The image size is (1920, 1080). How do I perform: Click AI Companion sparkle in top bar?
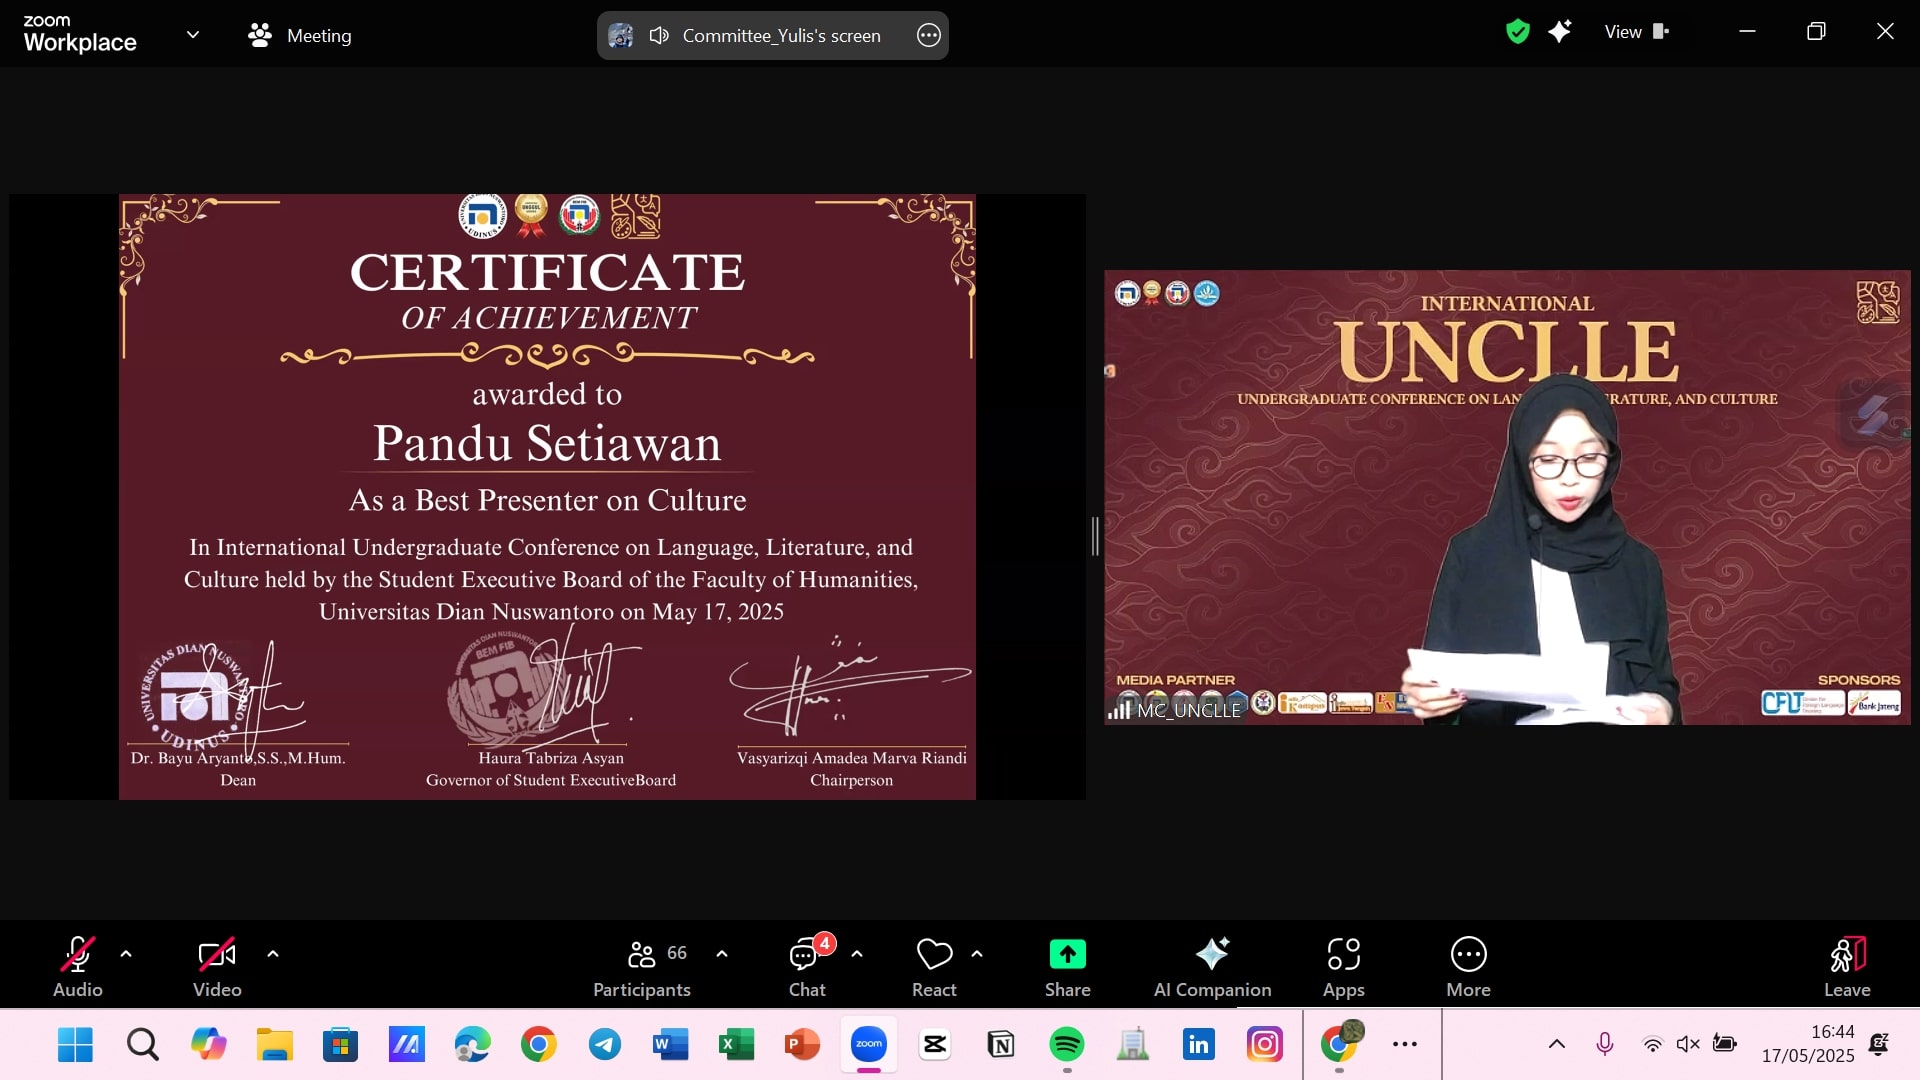pyautogui.click(x=1559, y=32)
